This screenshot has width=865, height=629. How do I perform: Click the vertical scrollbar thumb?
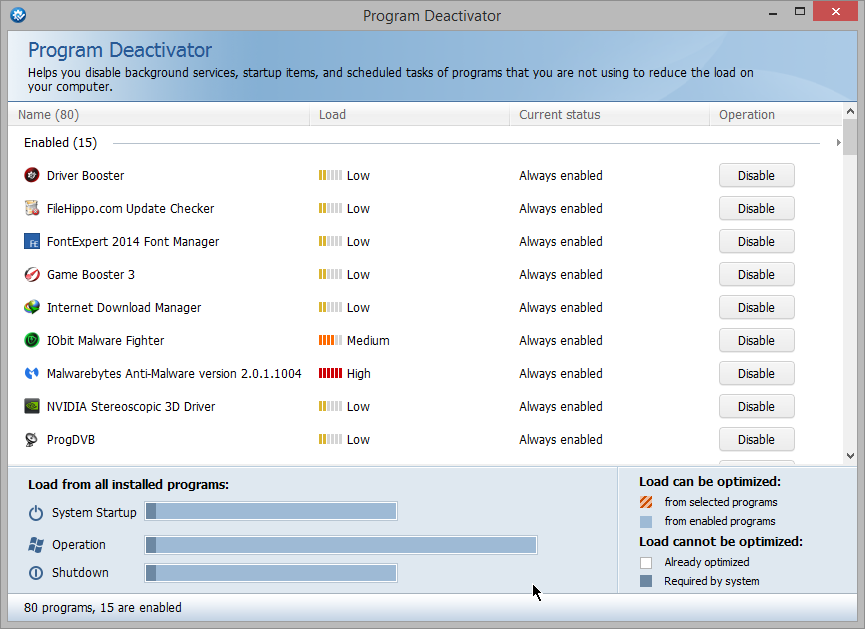pos(850,137)
